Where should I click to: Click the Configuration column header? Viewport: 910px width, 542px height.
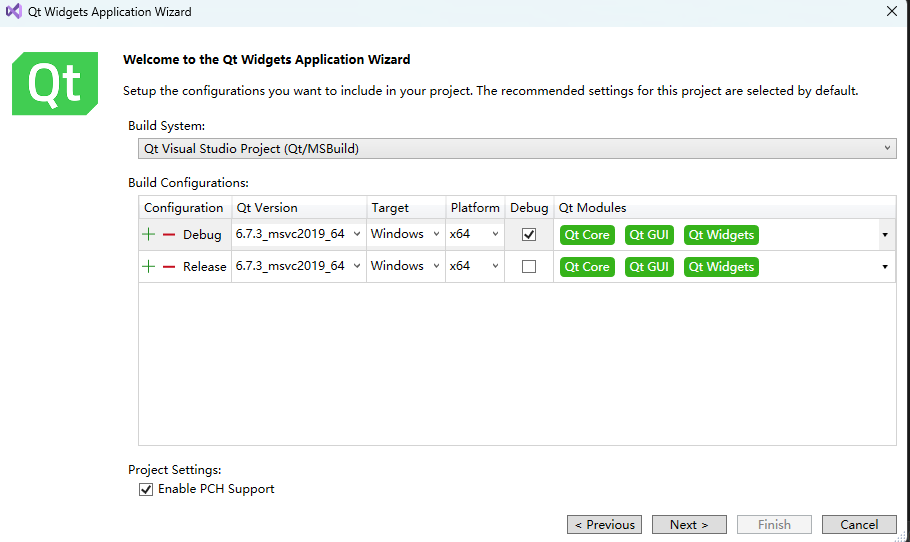(x=183, y=208)
